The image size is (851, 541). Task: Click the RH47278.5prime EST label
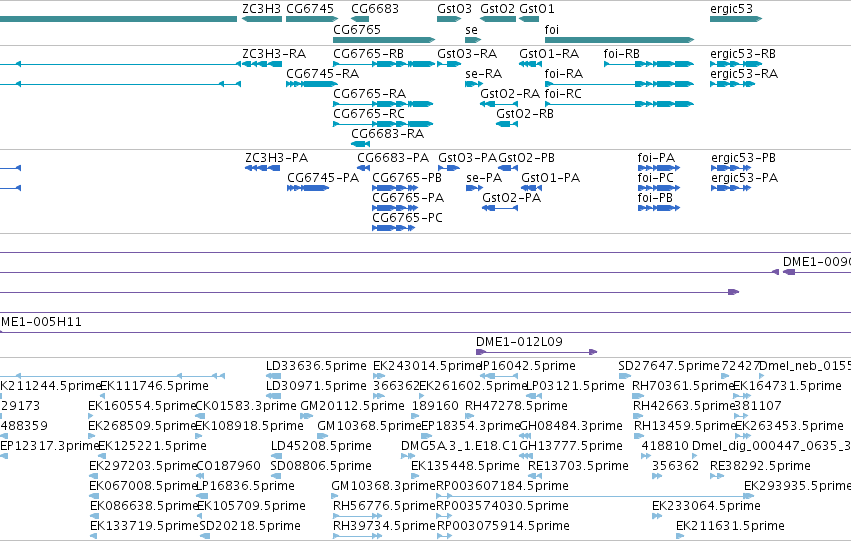click(517, 406)
